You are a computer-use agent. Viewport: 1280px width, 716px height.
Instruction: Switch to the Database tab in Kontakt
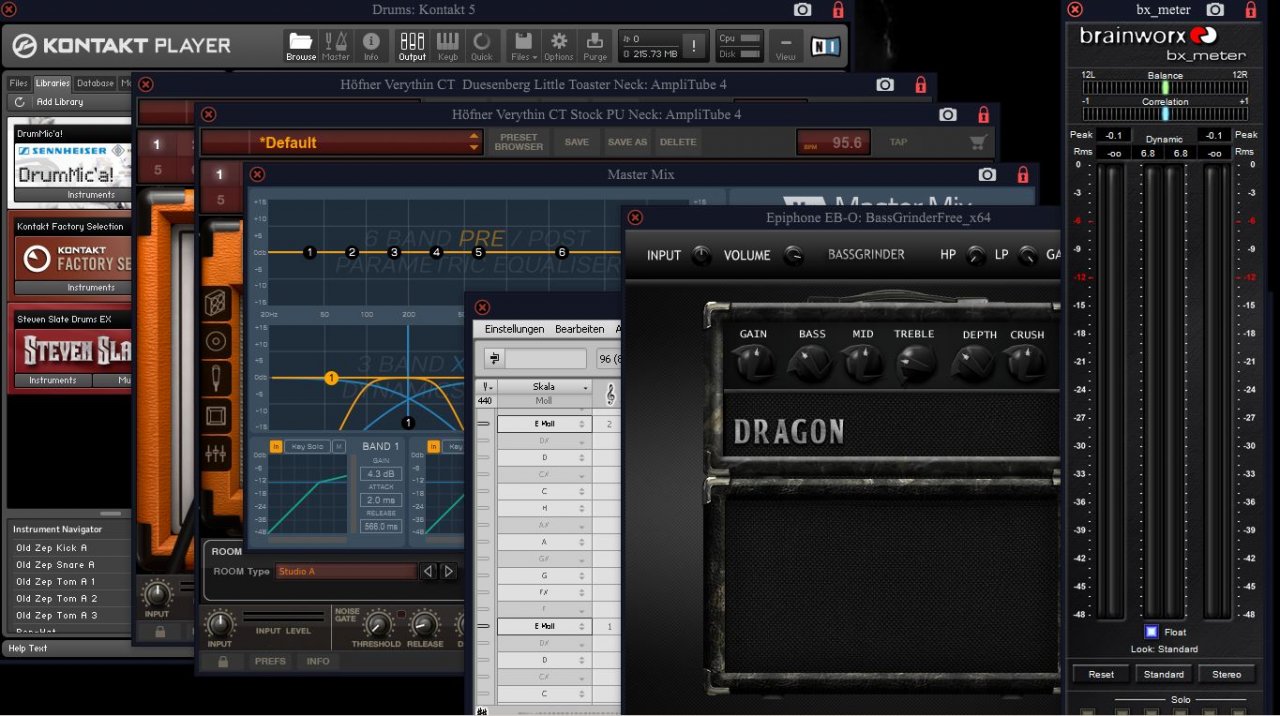tap(95, 84)
